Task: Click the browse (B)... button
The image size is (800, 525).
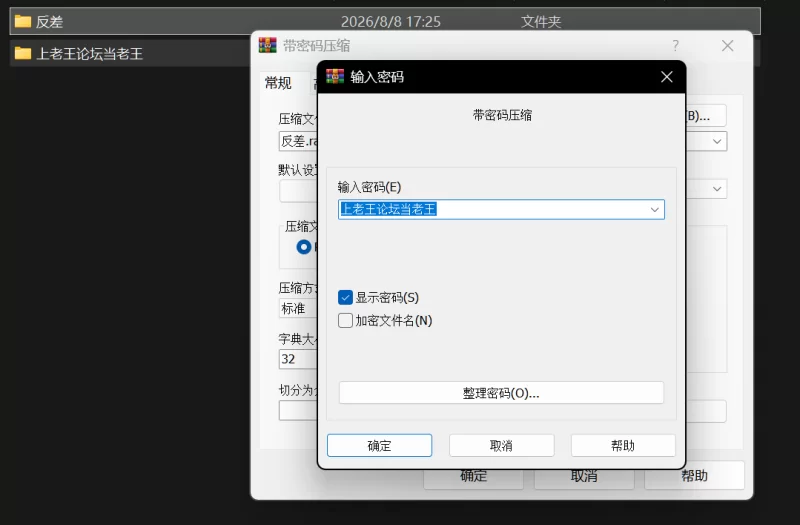Action: (x=706, y=116)
